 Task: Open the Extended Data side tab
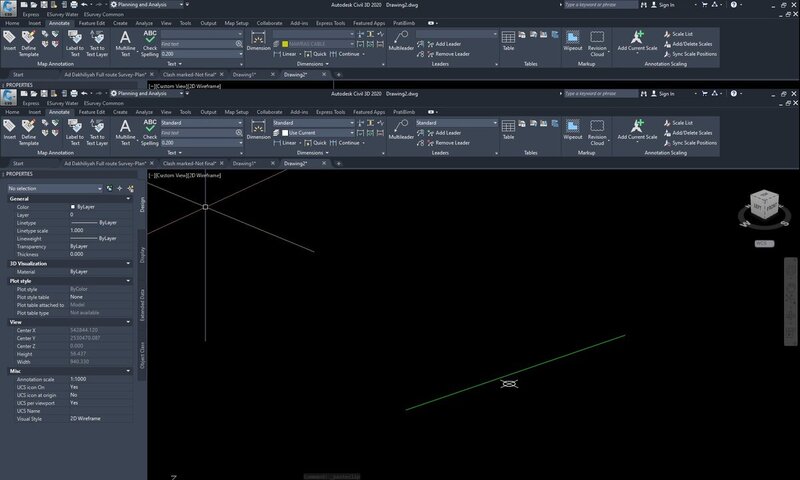pos(143,307)
